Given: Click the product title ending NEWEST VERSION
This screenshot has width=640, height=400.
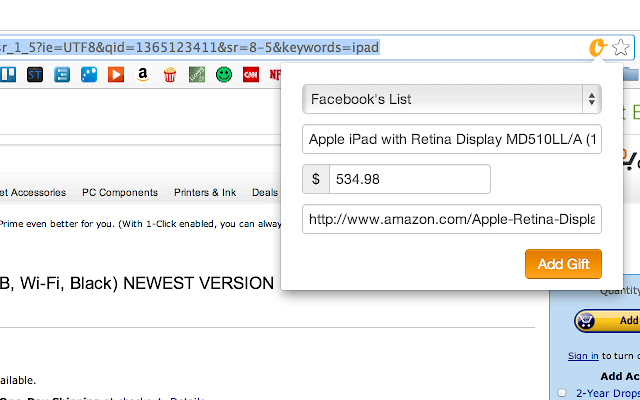Looking at the screenshot, I should point(137,283).
